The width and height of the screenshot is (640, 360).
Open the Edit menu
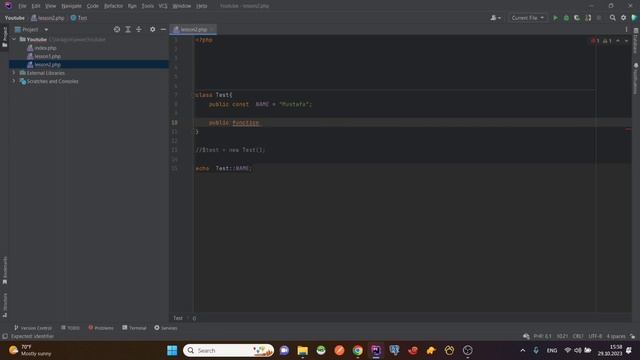[36, 6]
